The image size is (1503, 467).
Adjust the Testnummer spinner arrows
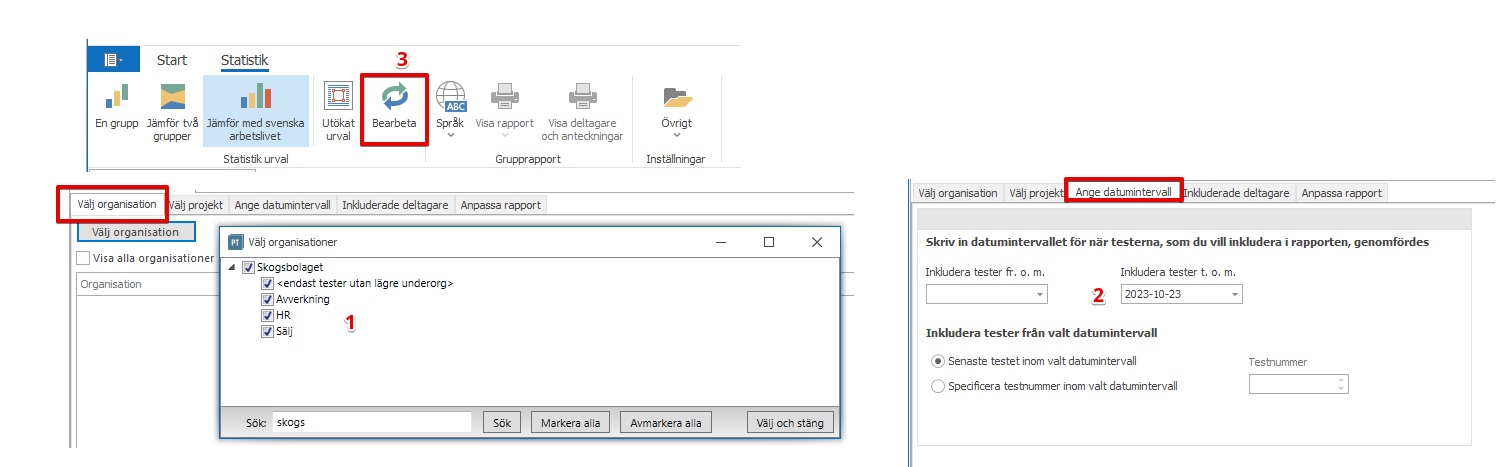click(1341, 385)
